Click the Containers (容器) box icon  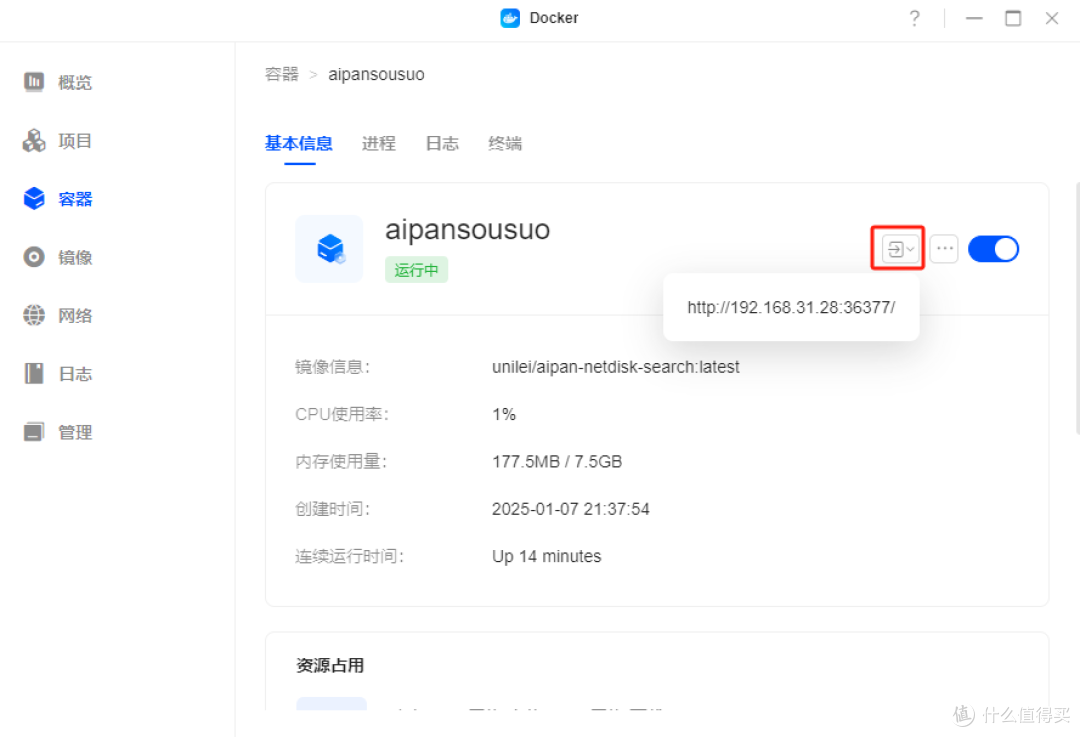pos(34,199)
